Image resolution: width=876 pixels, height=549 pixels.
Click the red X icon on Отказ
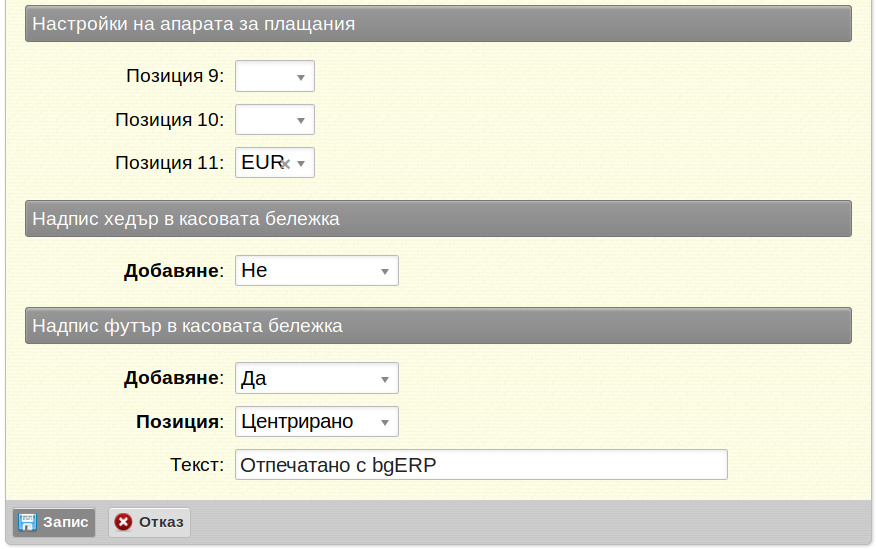click(x=124, y=522)
